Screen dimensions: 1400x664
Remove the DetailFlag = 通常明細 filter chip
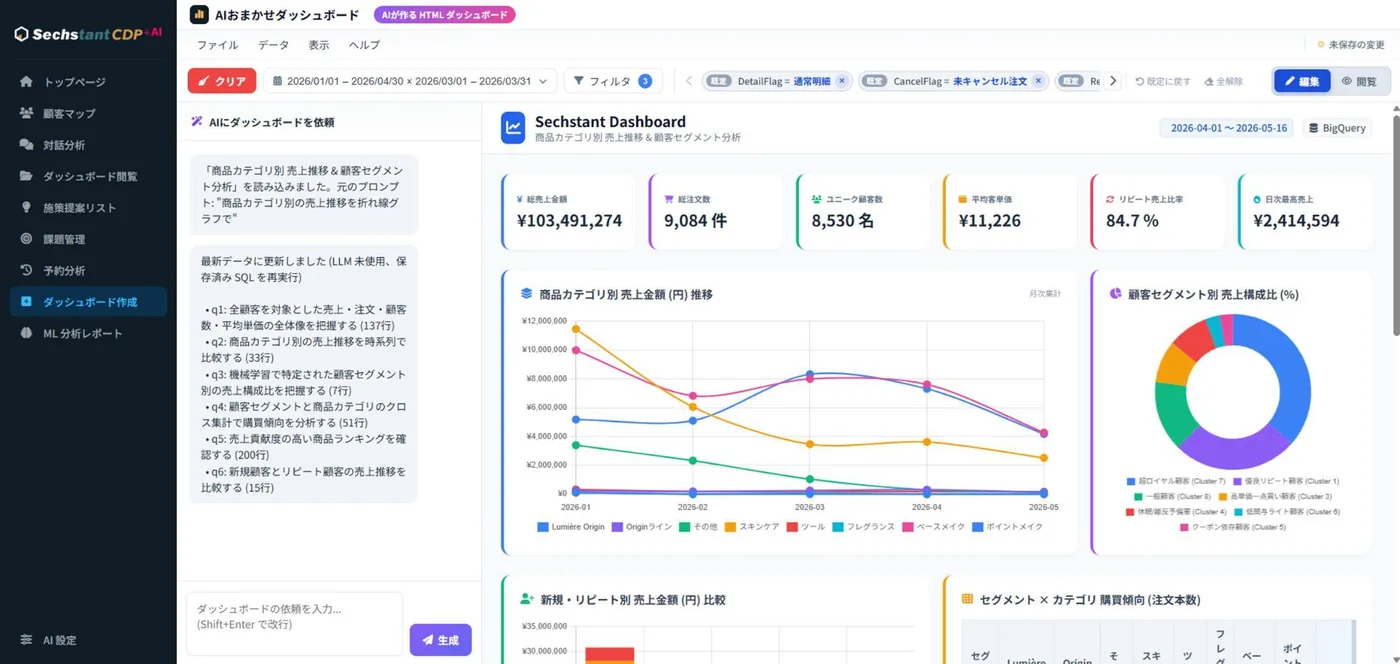coord(841,81)
